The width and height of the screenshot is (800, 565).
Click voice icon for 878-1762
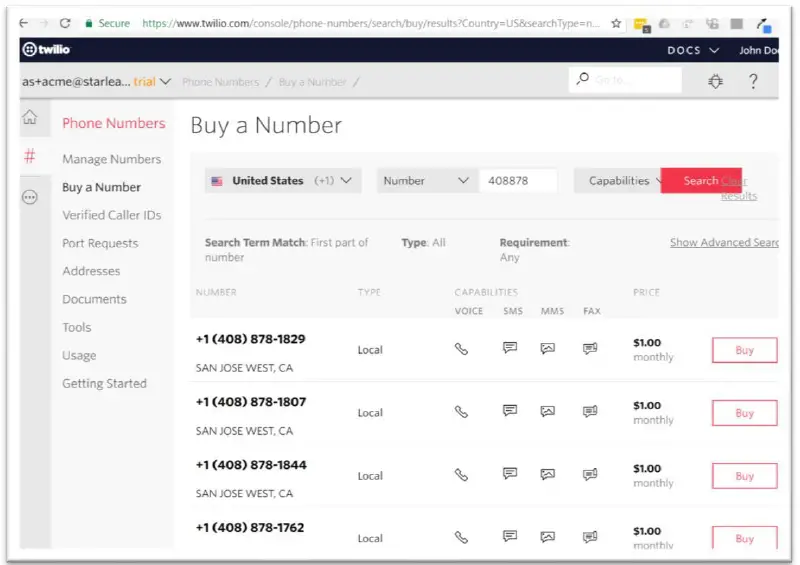point(461,537)
